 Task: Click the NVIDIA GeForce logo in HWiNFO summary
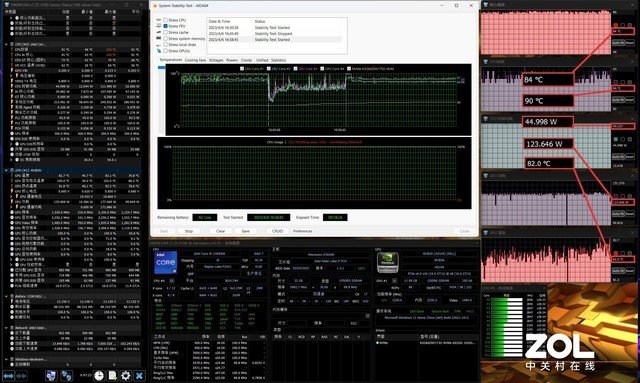388,262
